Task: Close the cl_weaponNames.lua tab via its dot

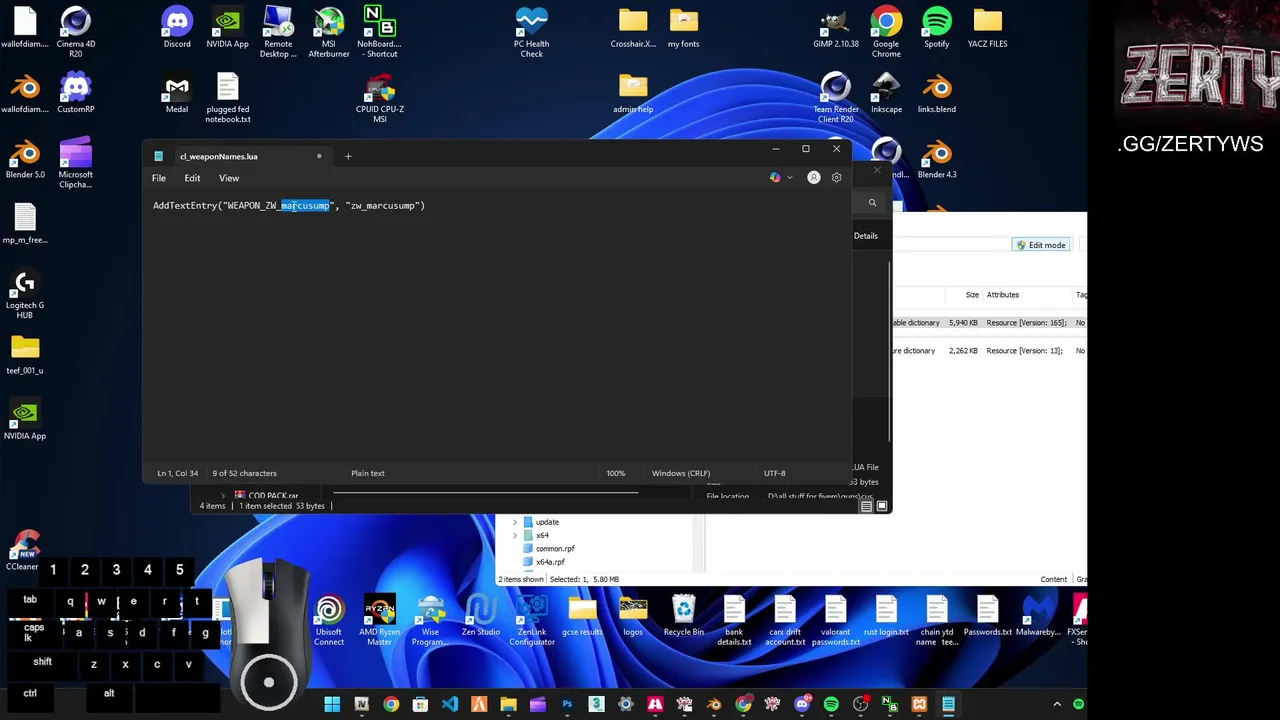Action: click(319, 156)
